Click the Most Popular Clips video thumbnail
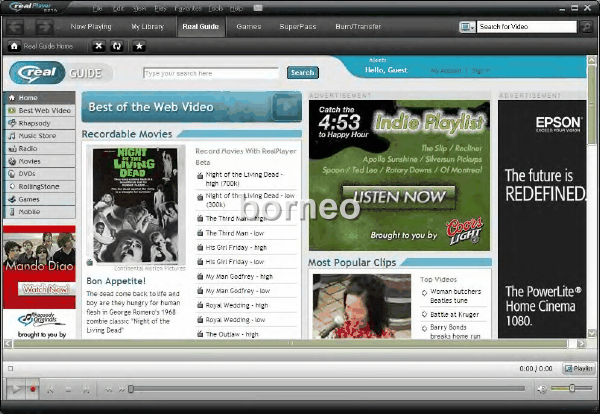Viewport: 600px width, 414px height. pyautogui.click(x=362, y=306)
